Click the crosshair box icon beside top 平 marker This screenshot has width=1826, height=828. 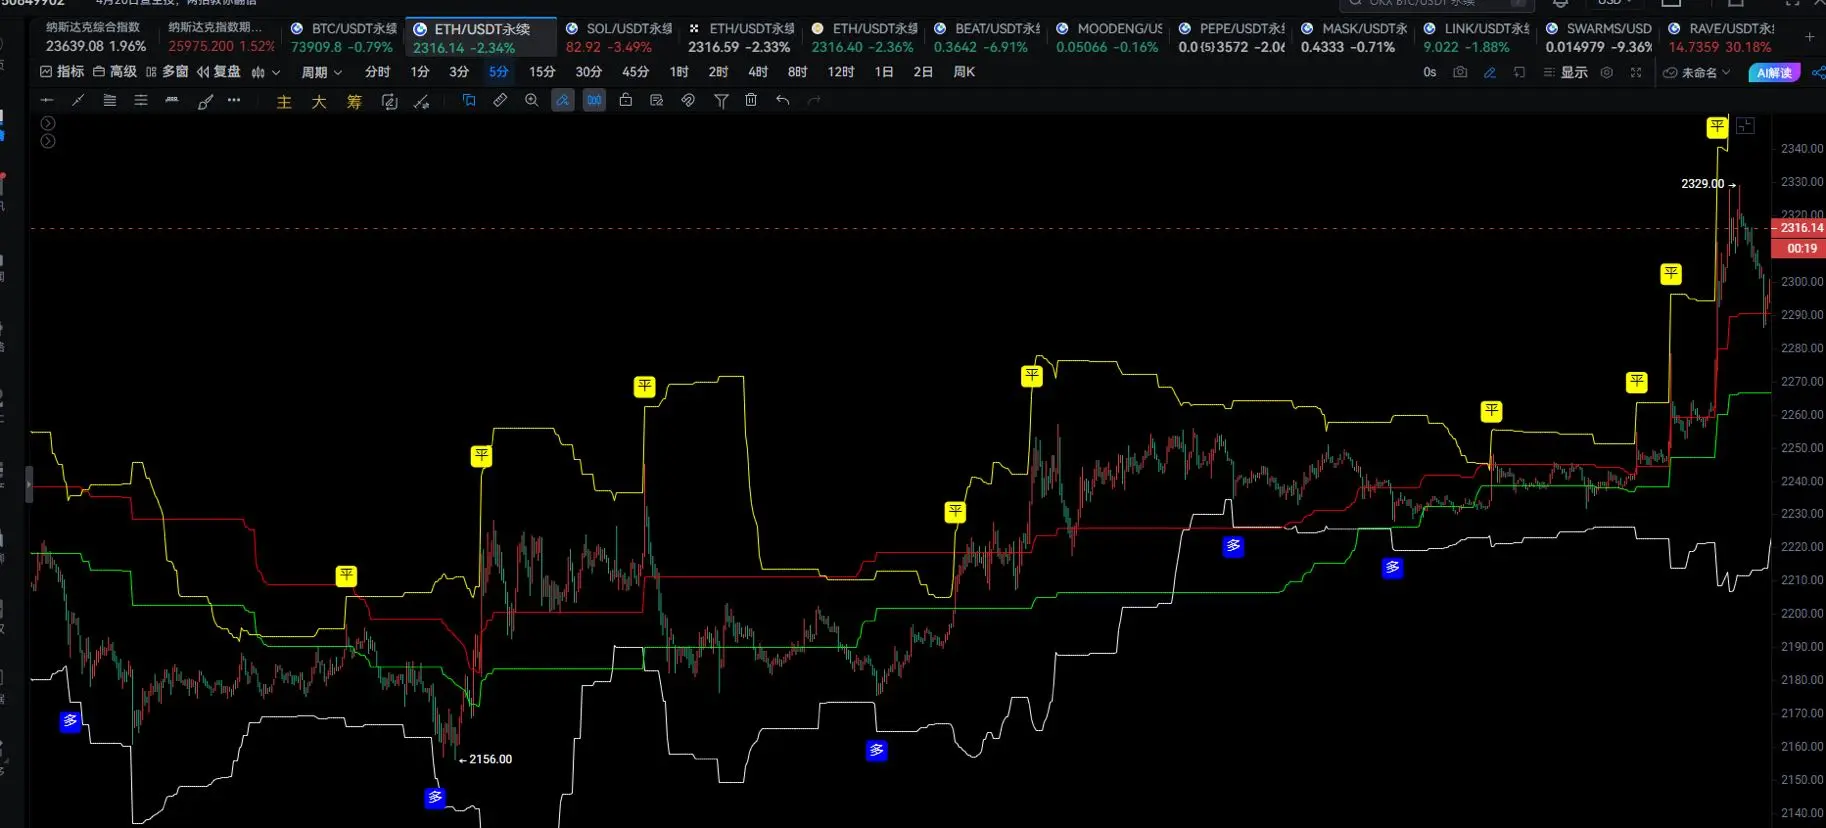1745,126
